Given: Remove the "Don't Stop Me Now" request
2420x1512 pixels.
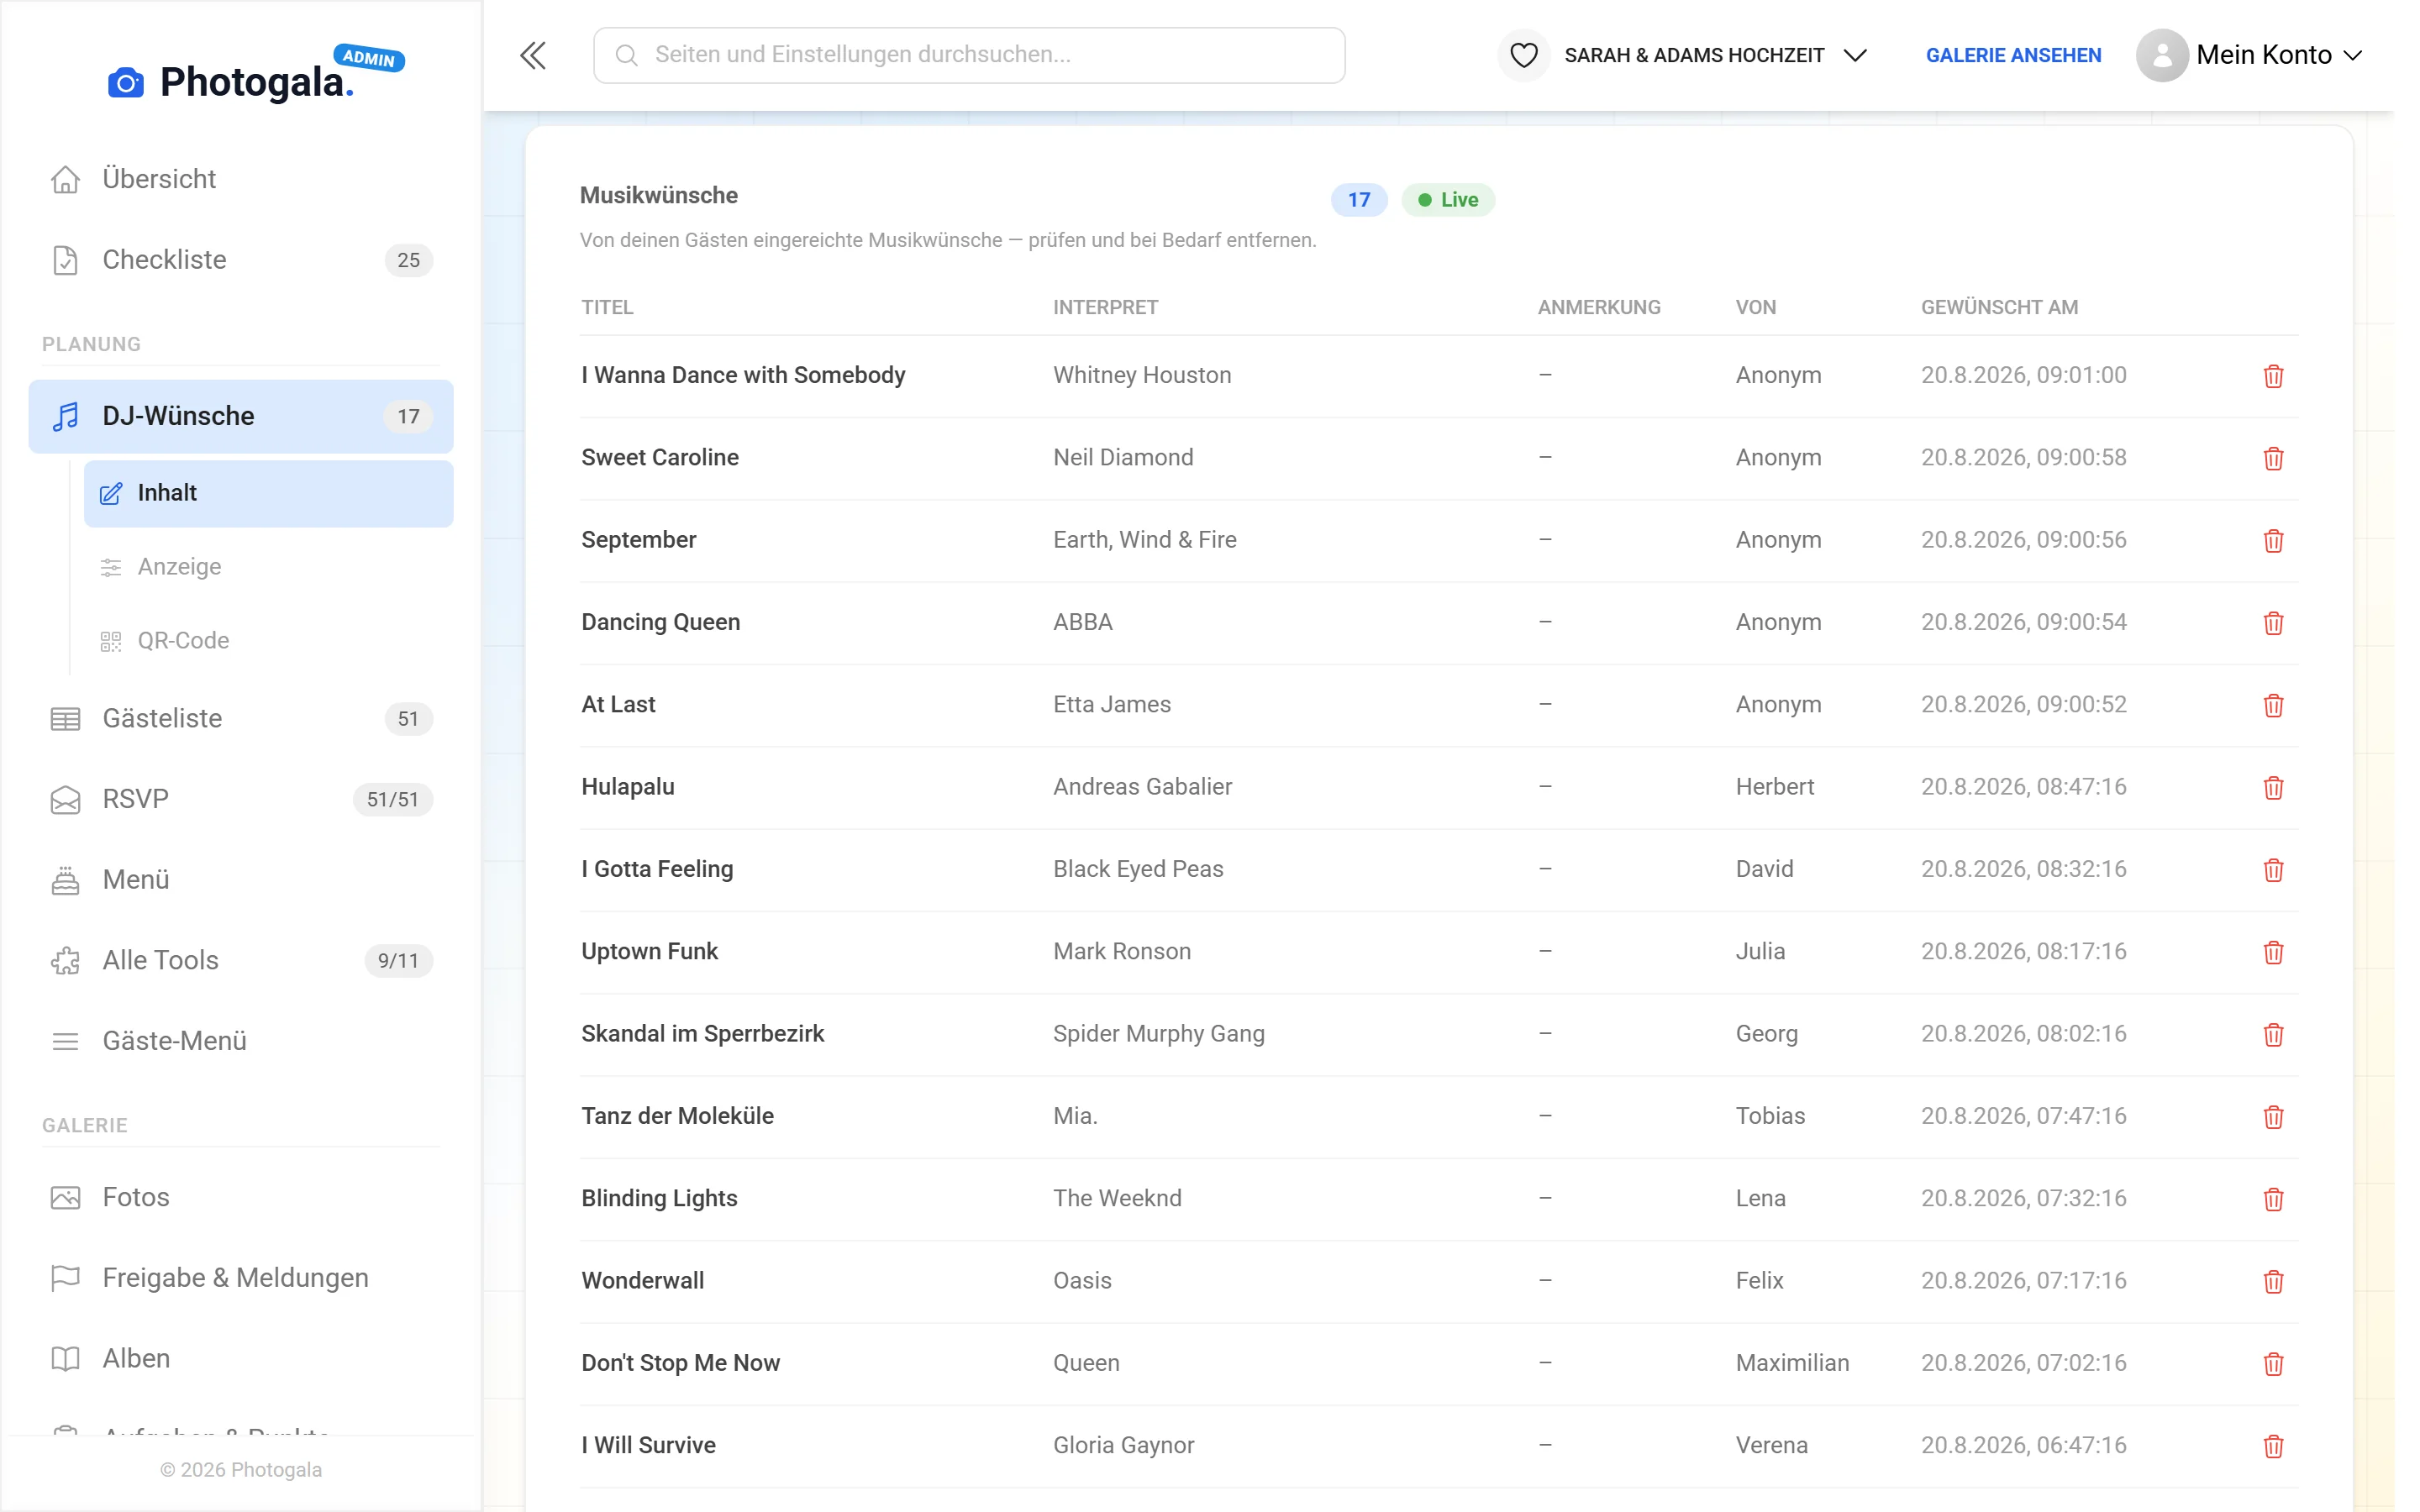Looking at the screenshot, I should (x=2273, y=1364).
